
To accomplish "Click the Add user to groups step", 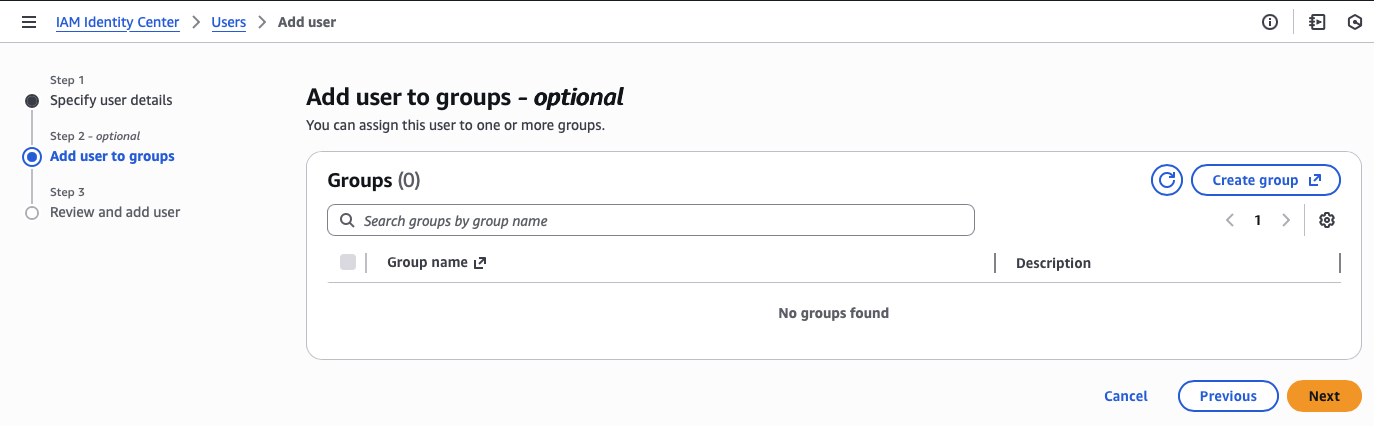I will click(x=112, y=156).
